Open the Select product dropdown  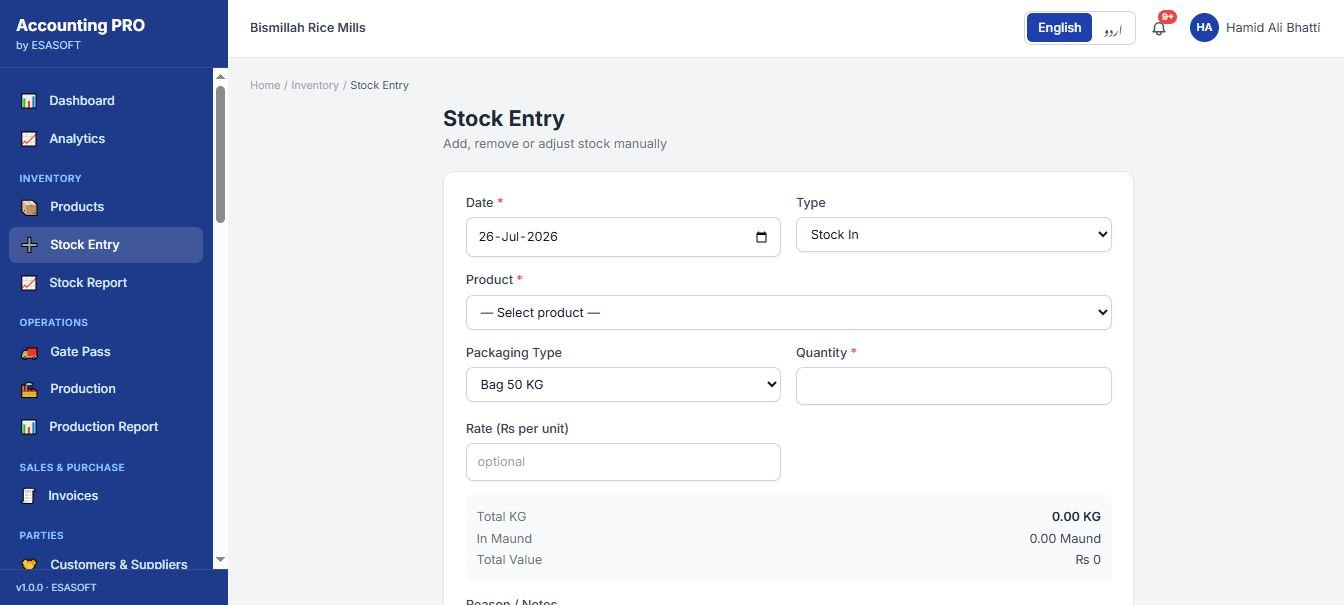click(x=788, y=313)
